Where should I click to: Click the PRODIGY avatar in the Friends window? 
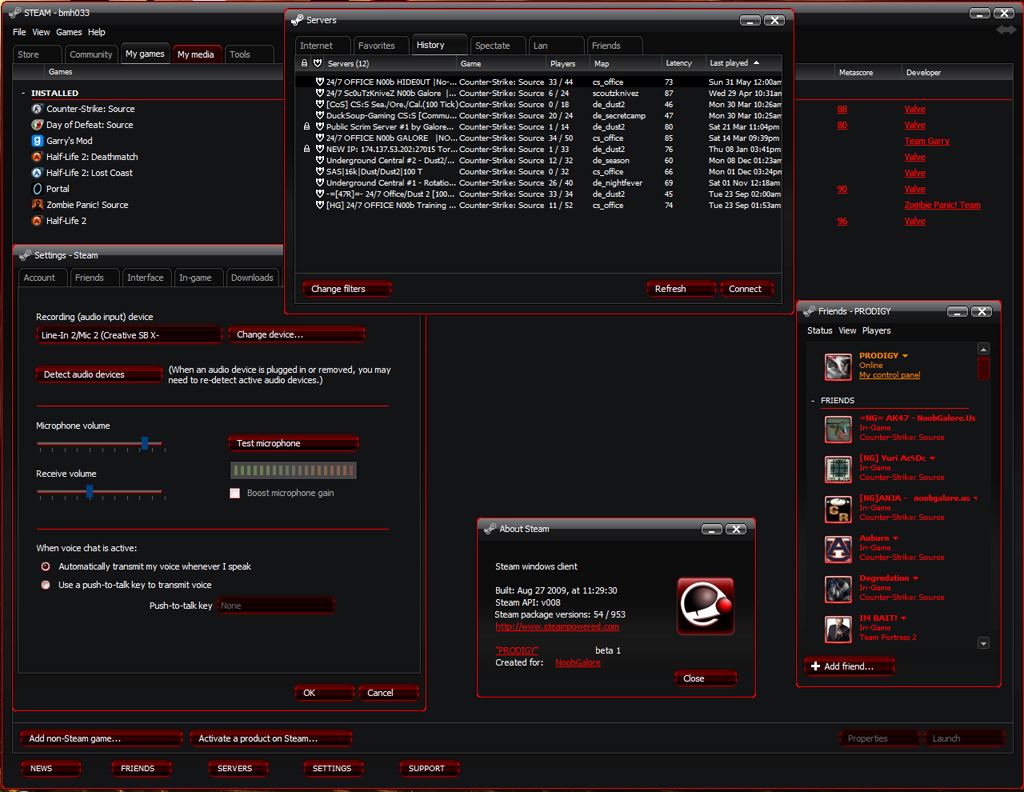(838, 366)
